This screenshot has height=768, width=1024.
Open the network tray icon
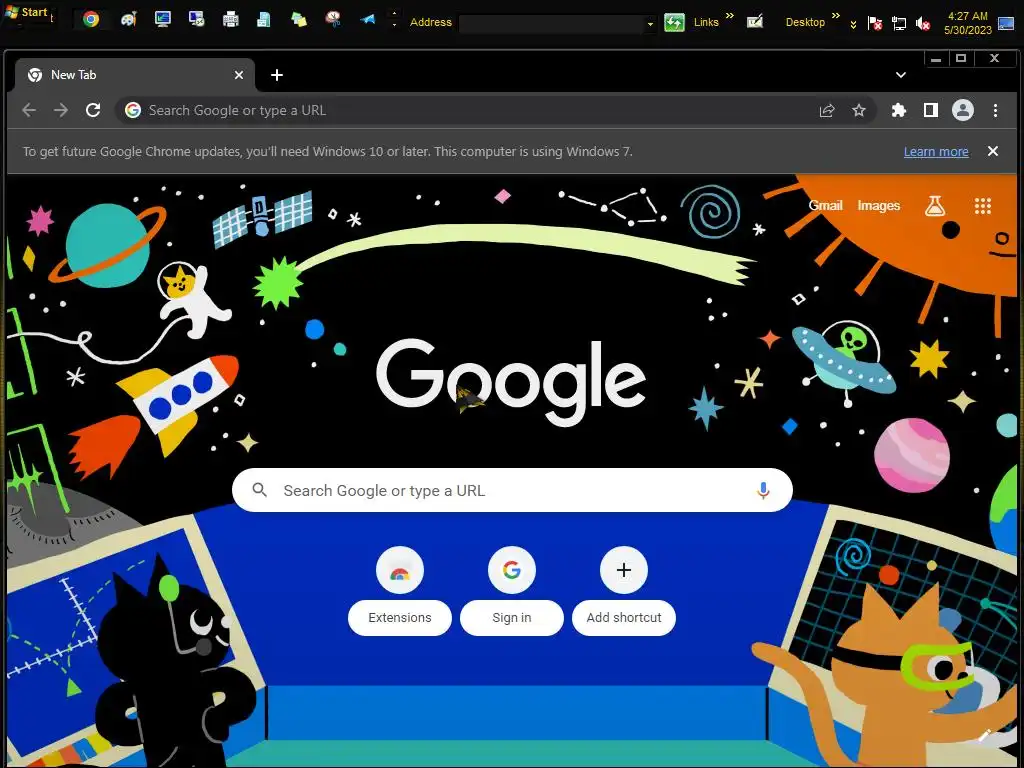(x=899, y=24)
